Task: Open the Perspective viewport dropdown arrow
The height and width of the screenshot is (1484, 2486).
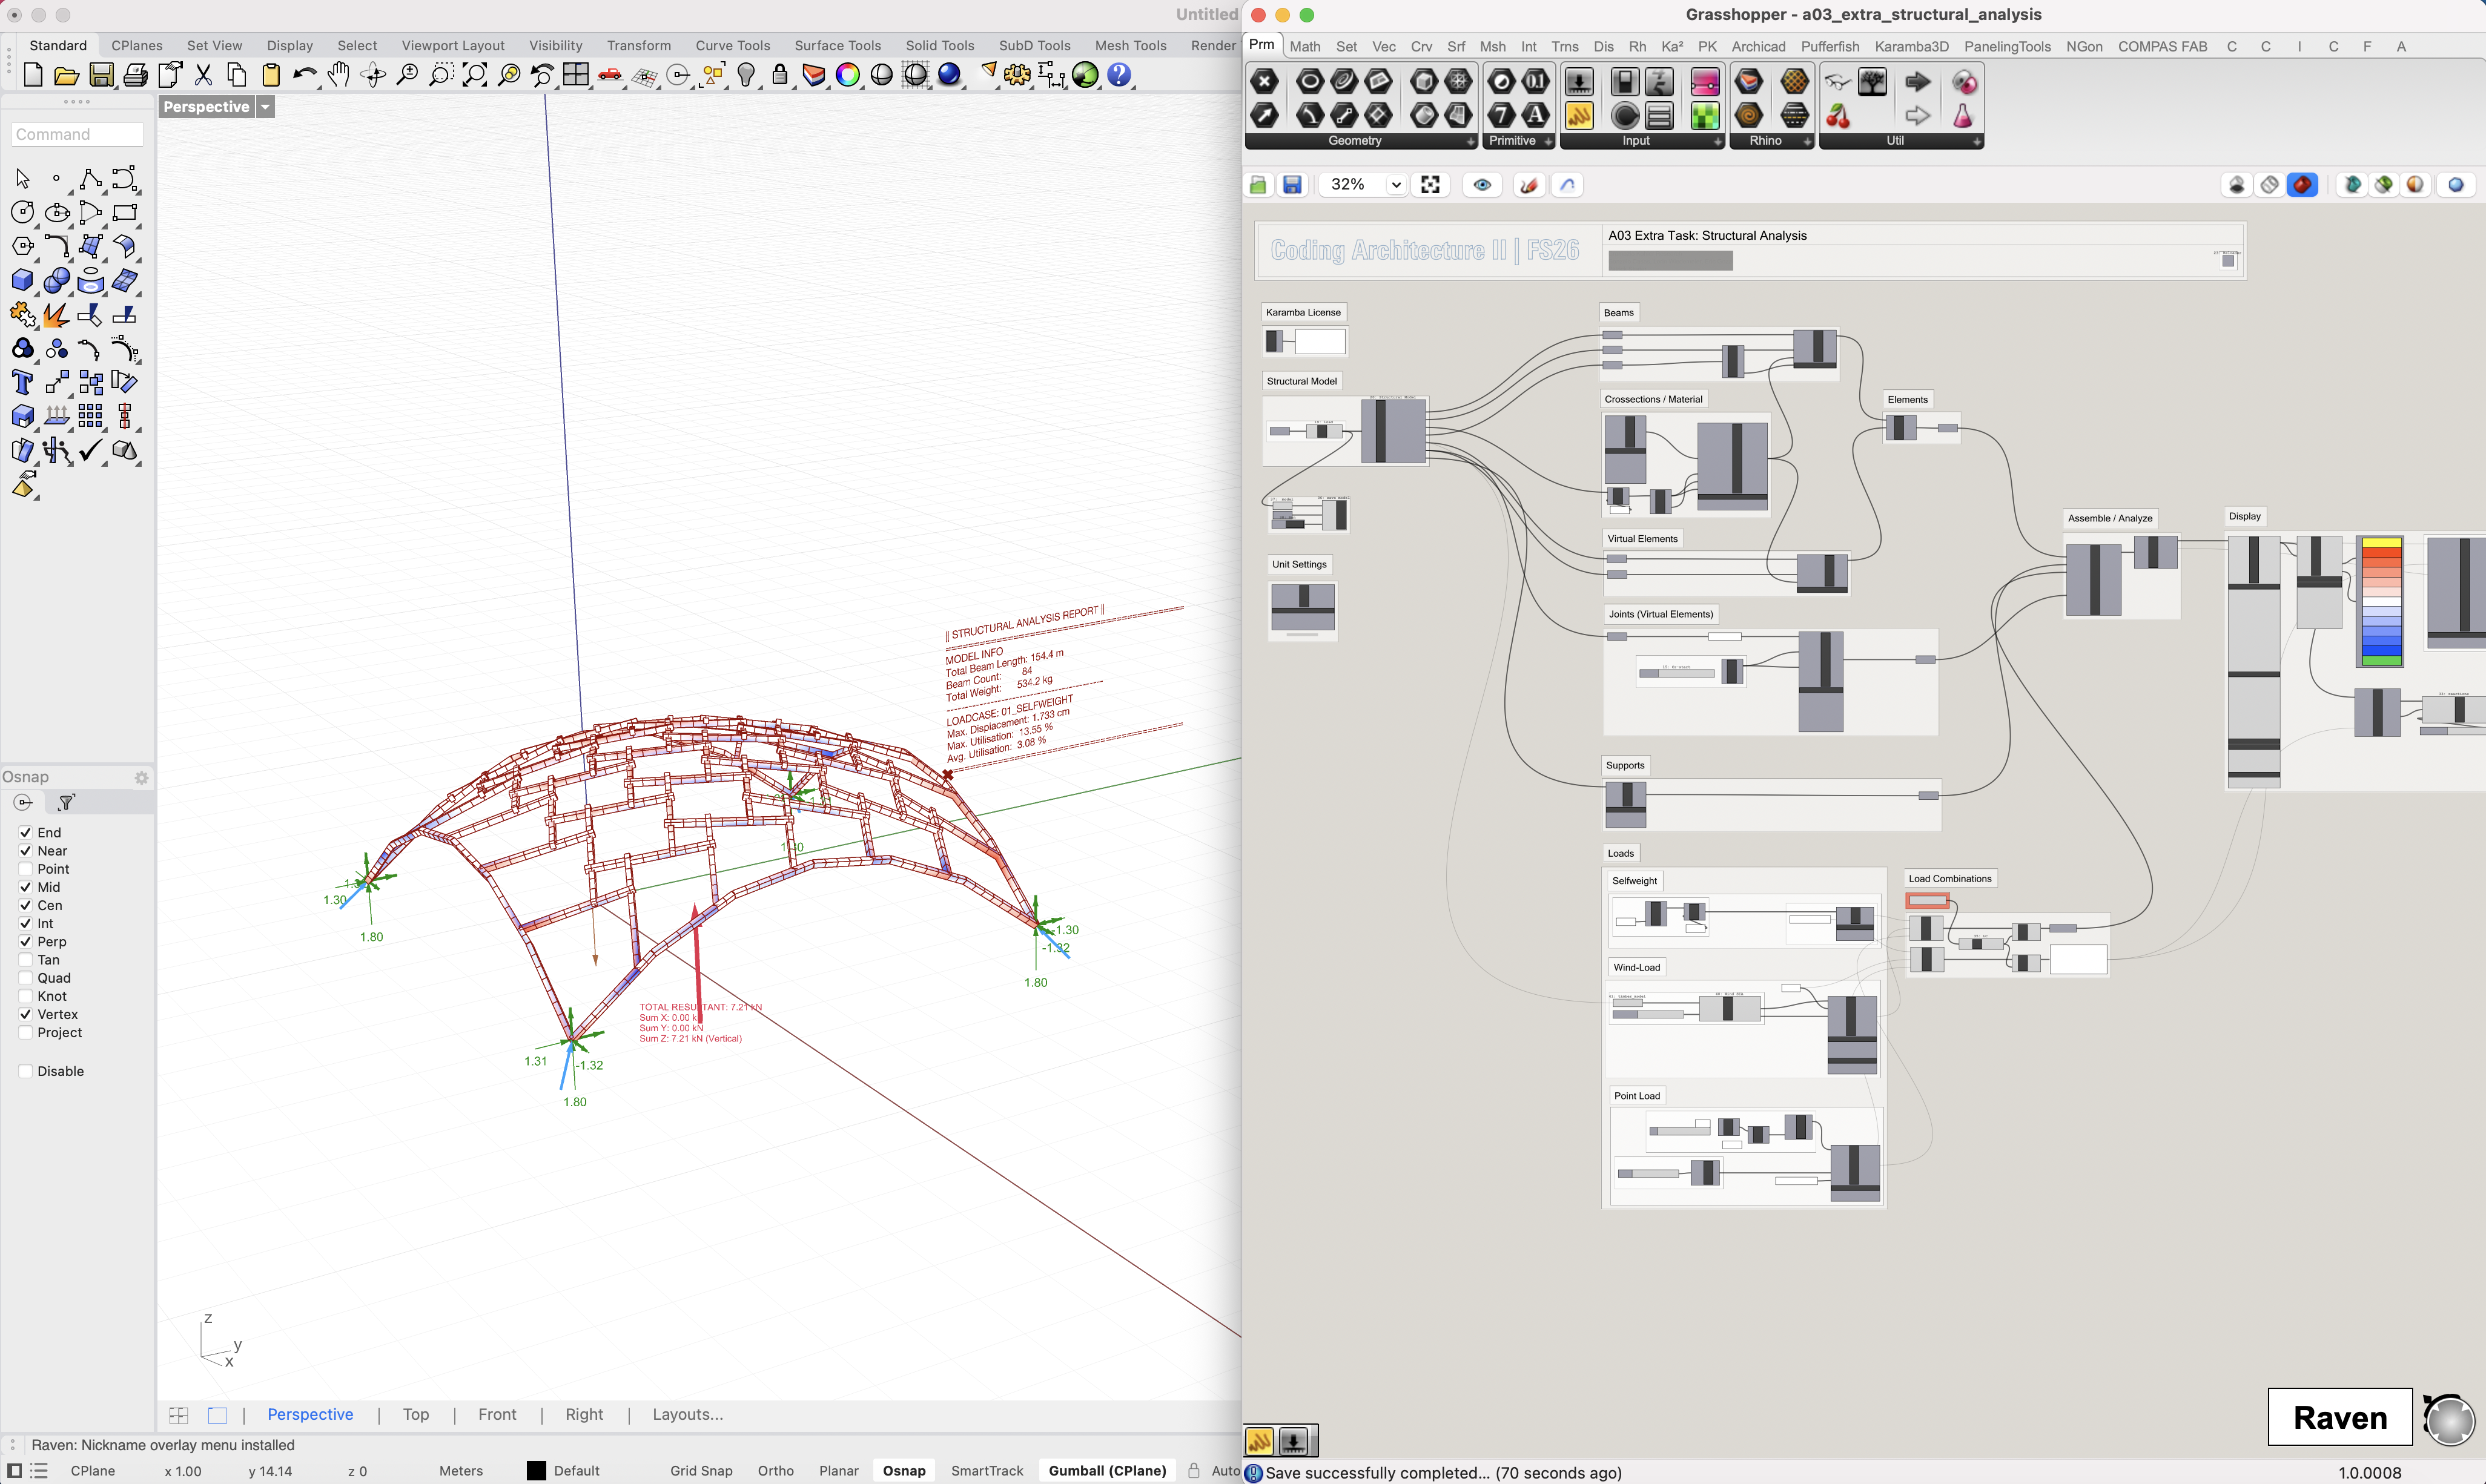Action: 265,107
